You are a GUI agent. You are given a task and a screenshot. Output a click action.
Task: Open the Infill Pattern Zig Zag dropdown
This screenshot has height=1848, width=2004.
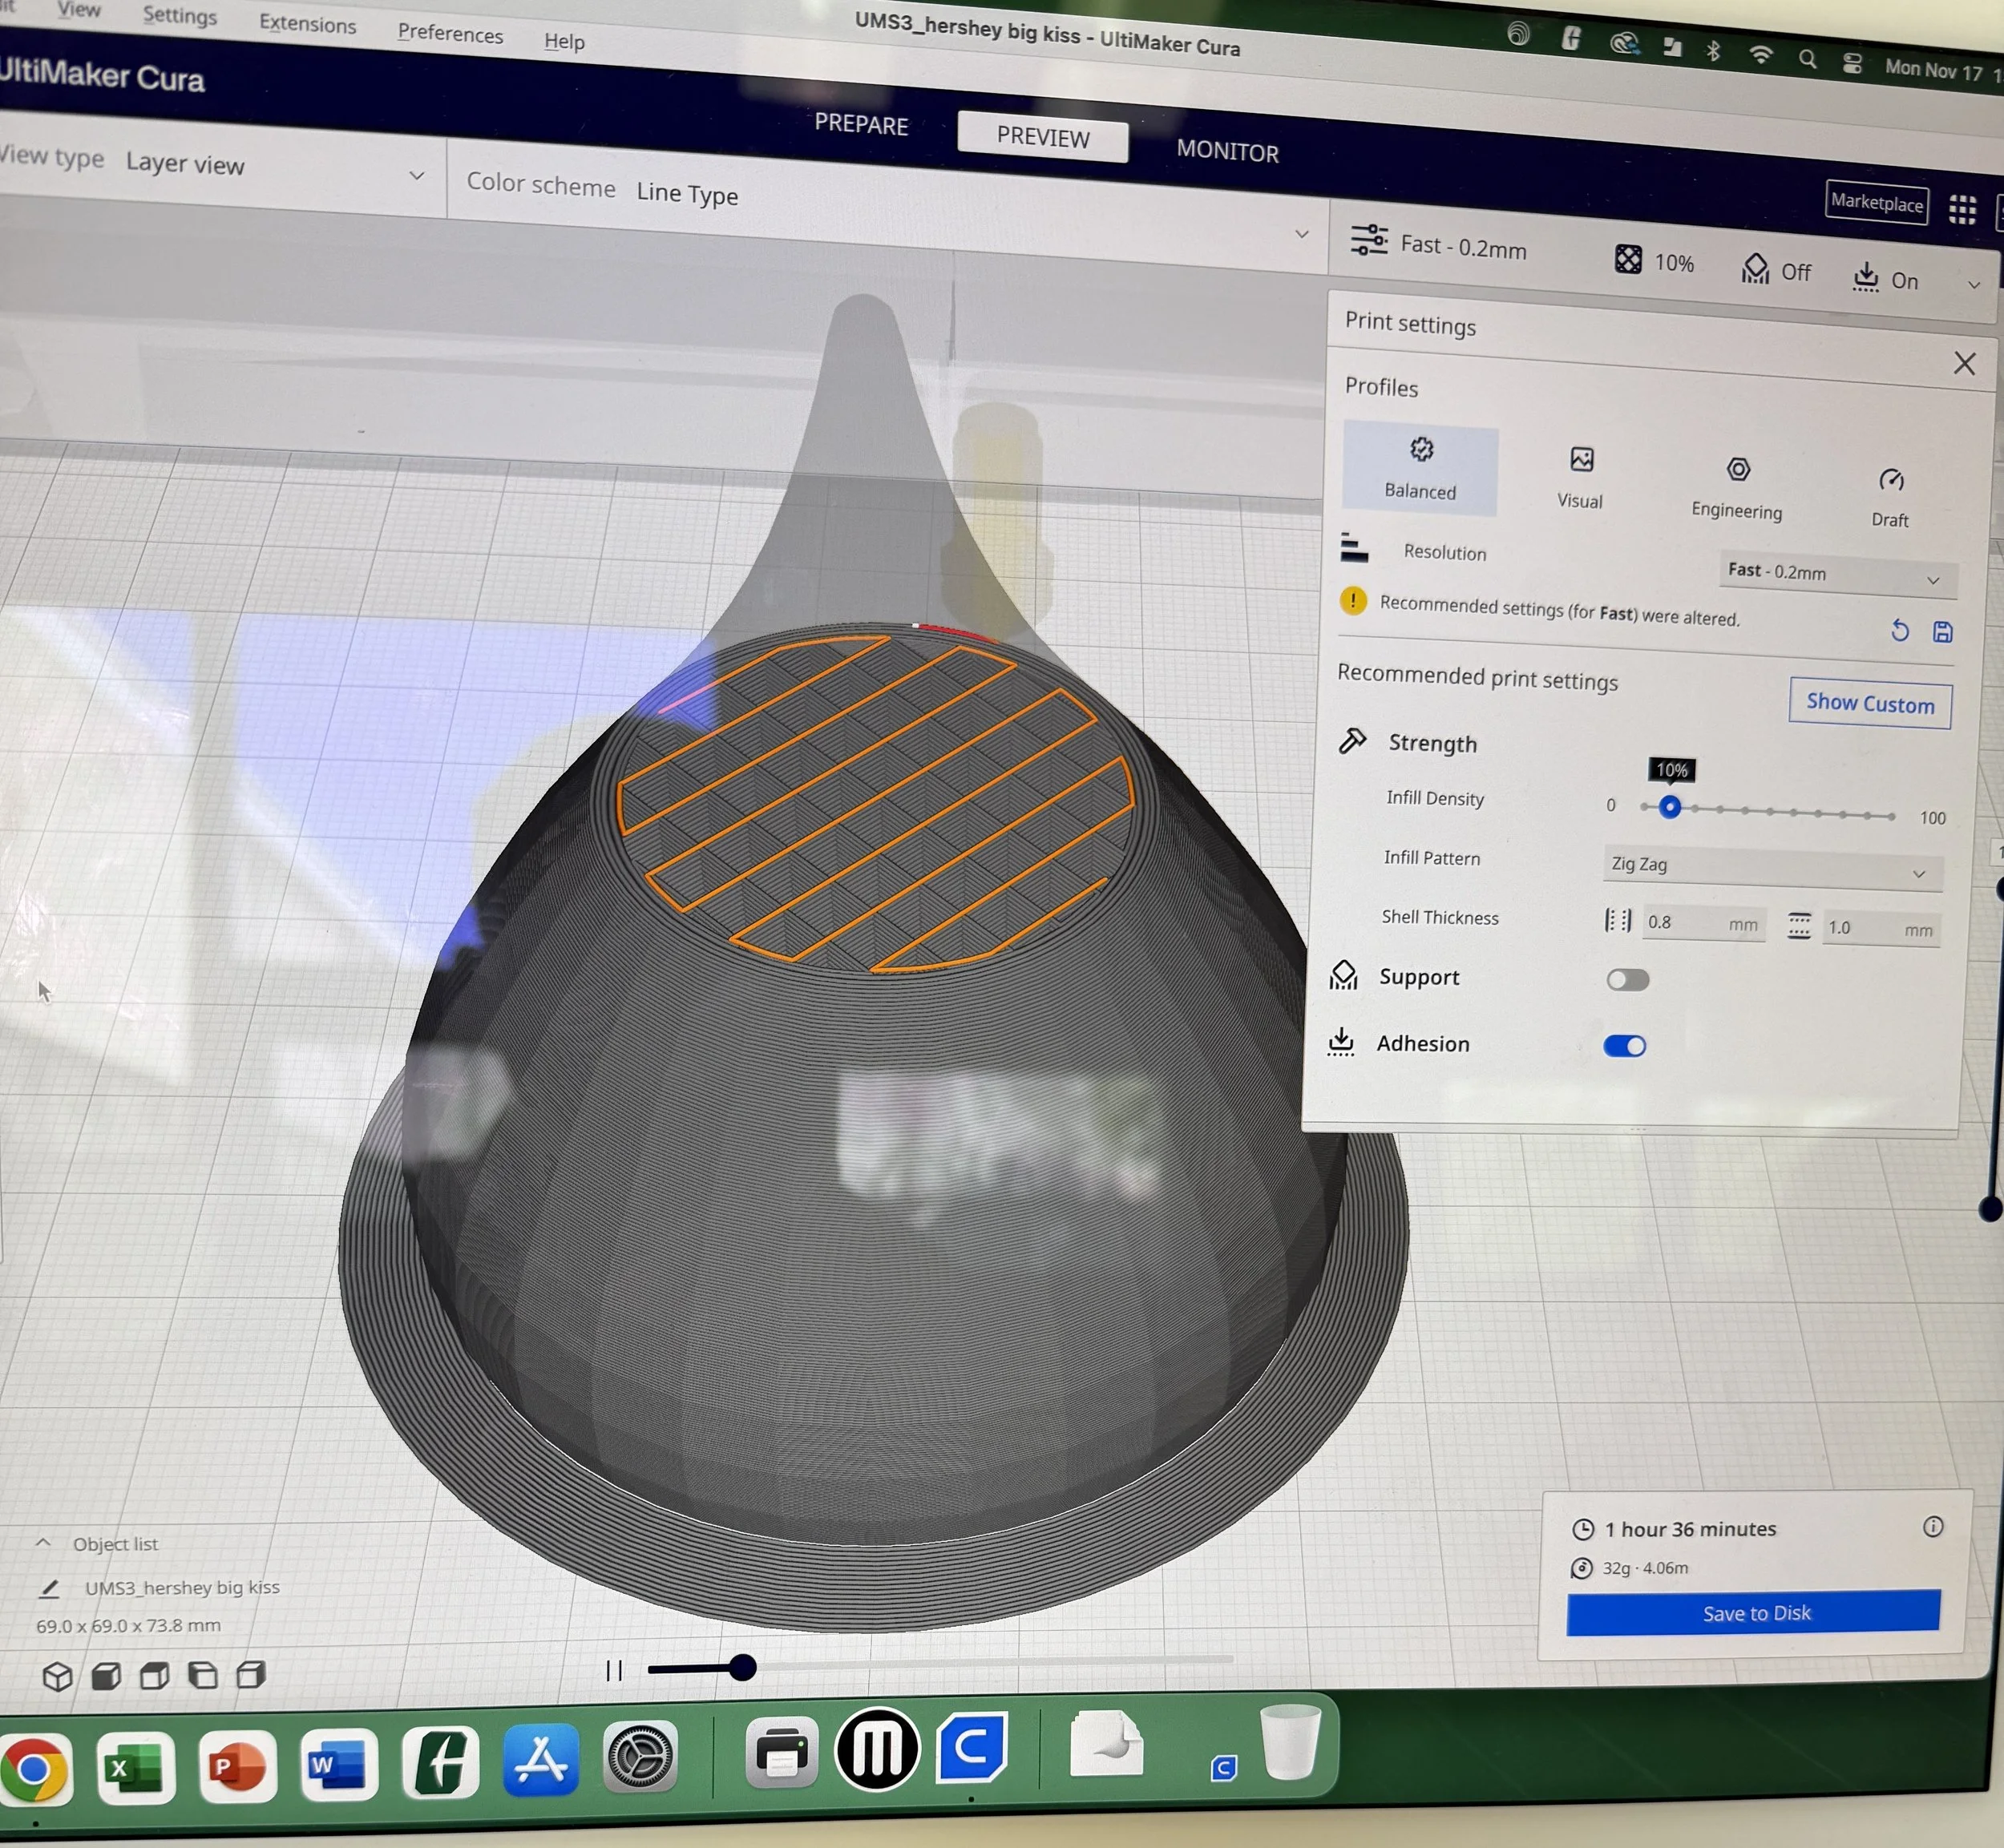pyautogui.click(x=1771, y=867)
